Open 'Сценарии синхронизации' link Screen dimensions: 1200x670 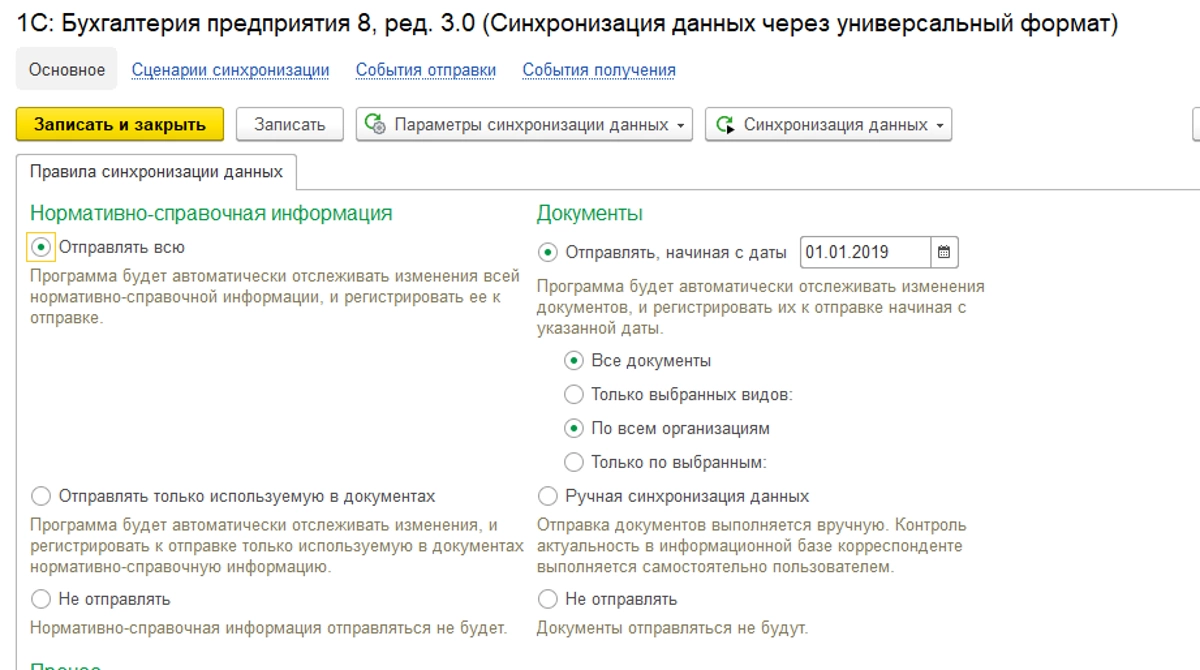click(230, 70)
